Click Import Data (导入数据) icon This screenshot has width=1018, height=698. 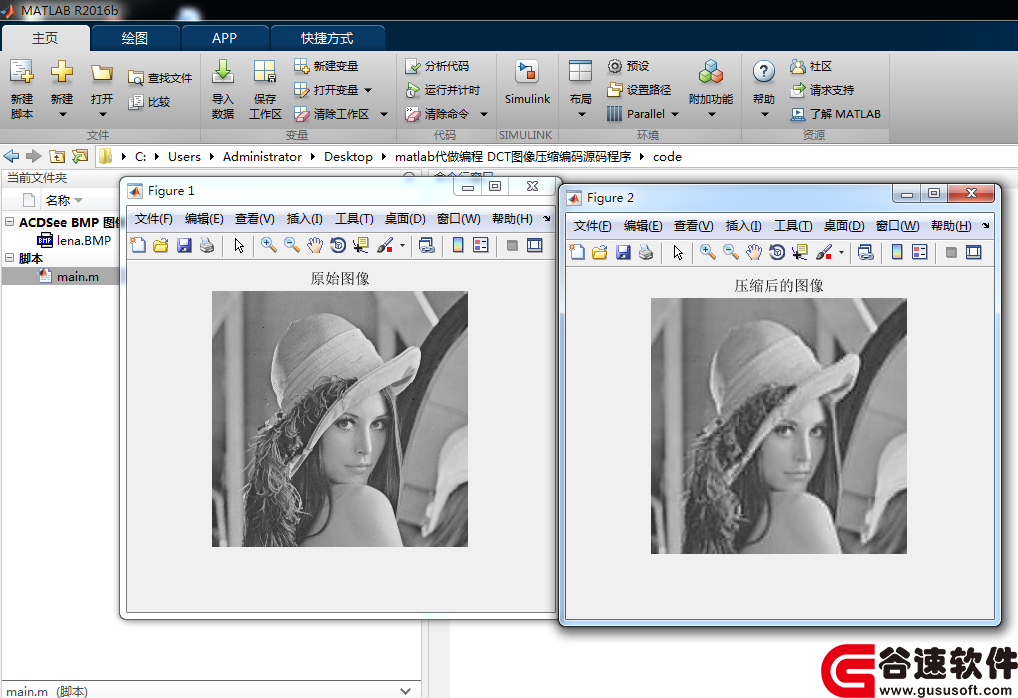click(x=223, y=71)
